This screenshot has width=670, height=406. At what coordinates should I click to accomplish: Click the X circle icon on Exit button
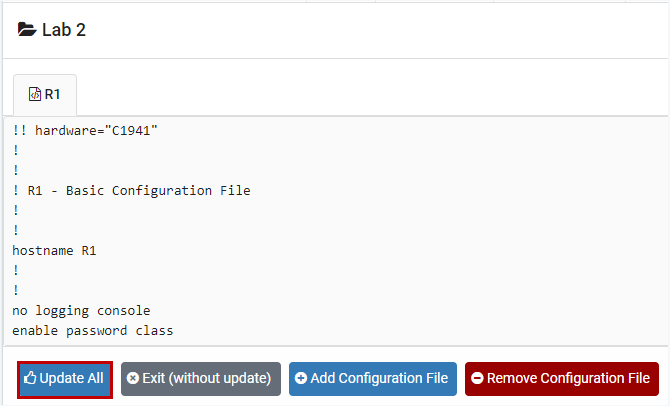133,379
